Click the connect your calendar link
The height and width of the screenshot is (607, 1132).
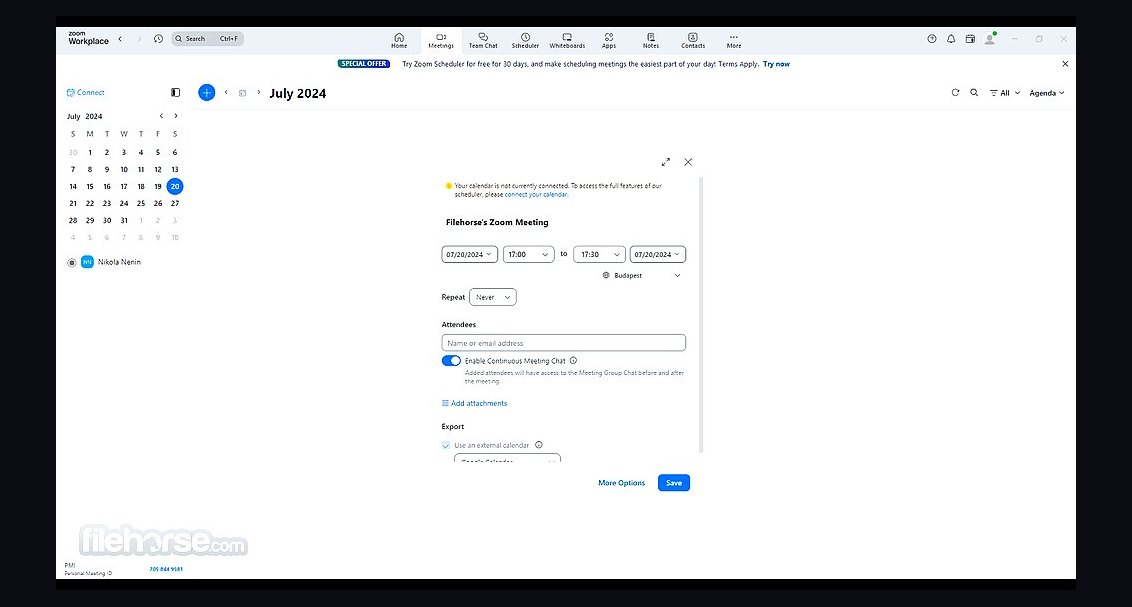(536, 195)
